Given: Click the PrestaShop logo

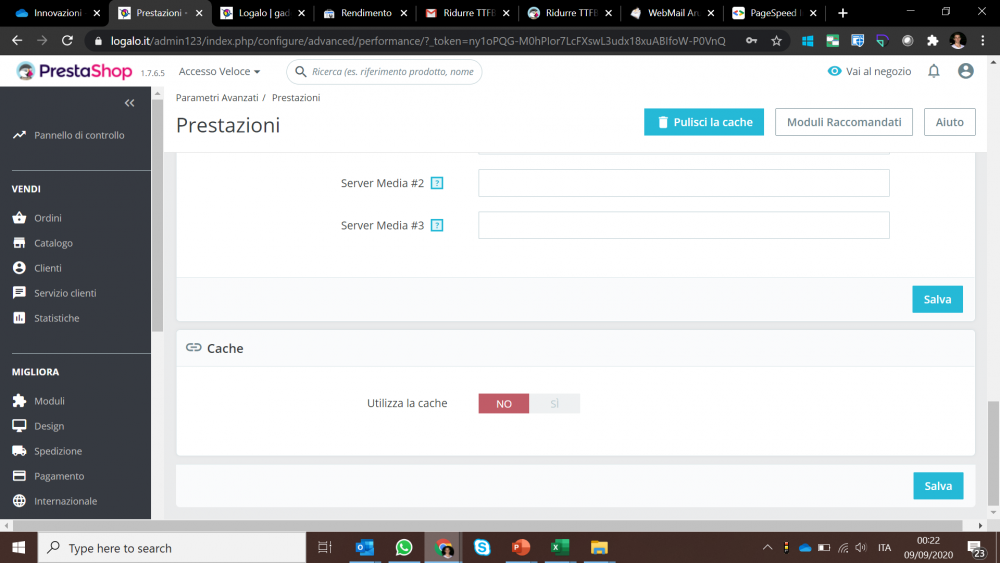Looking at the screenshot, I should coord(74,71).
